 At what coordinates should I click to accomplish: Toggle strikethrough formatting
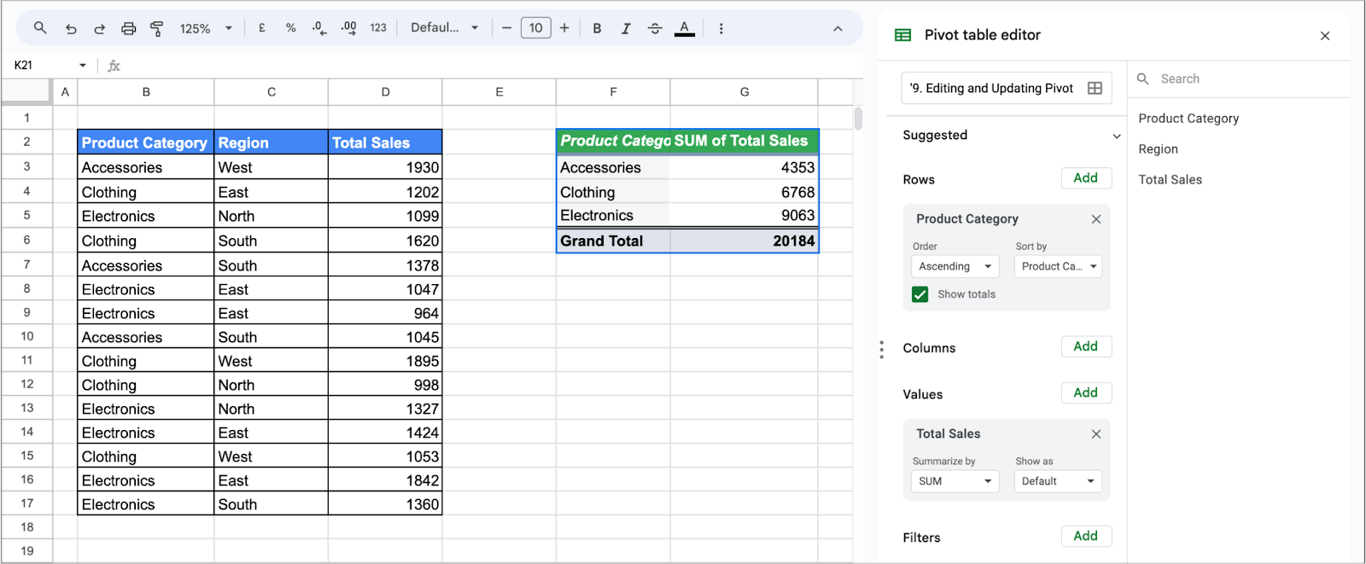[655, 28]
